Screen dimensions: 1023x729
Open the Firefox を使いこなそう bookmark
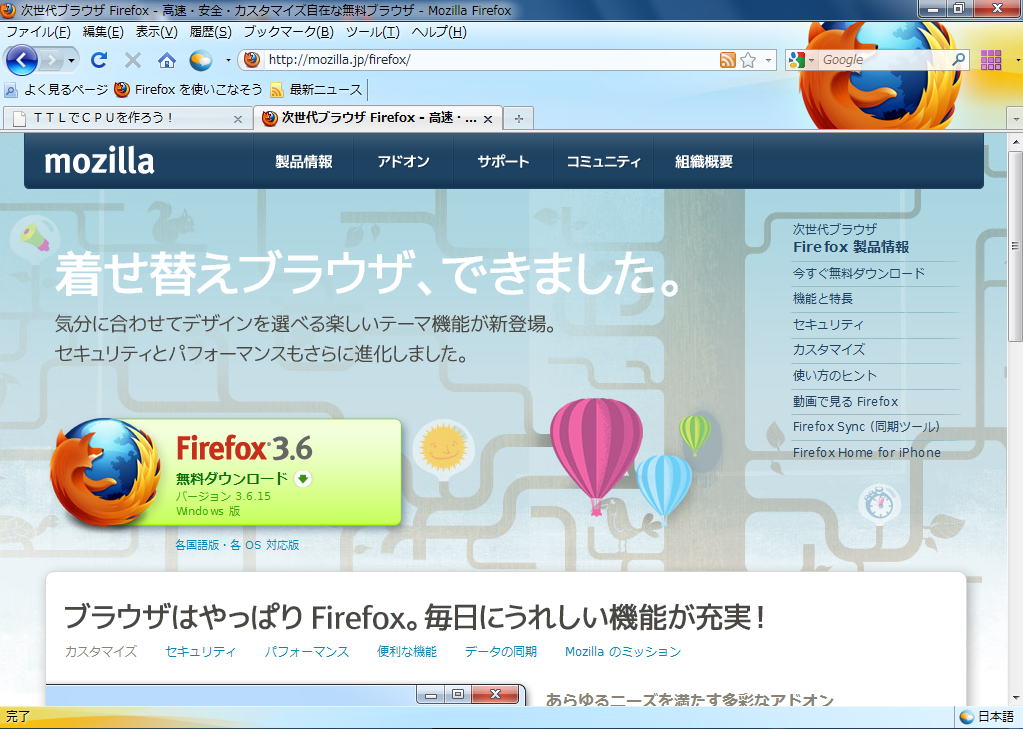click(188, 89)
